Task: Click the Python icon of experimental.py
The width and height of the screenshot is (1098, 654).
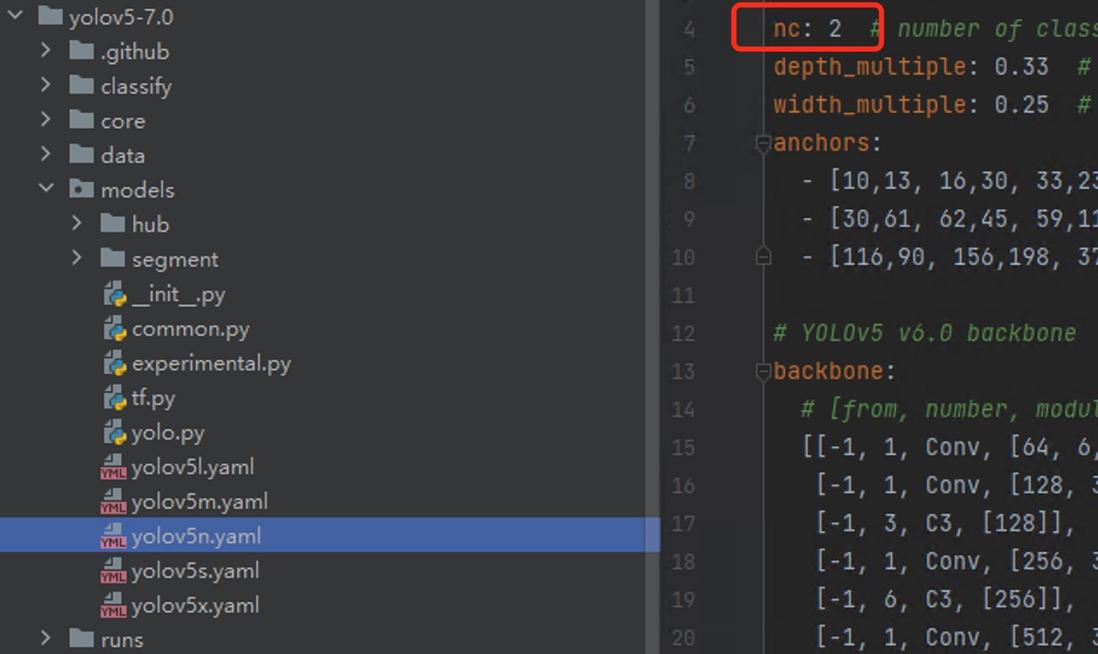Action: 115,363
